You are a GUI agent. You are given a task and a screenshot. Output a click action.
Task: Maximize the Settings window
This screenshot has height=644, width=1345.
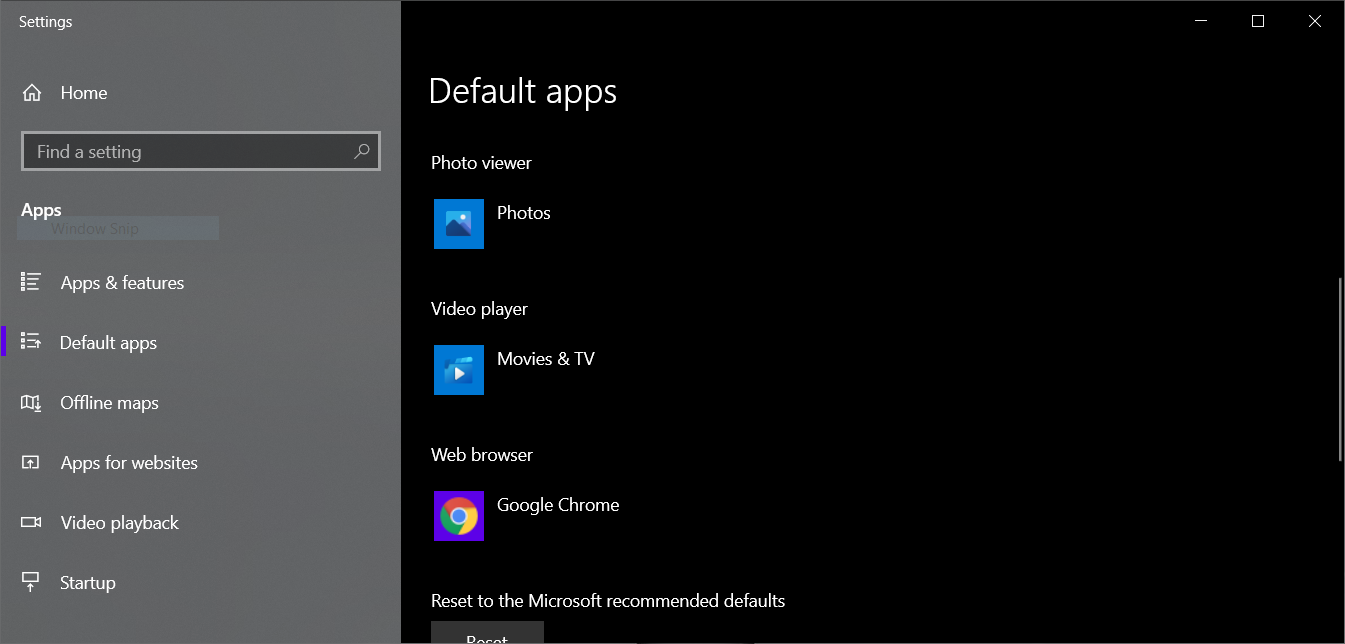(x=1258, y=21)
